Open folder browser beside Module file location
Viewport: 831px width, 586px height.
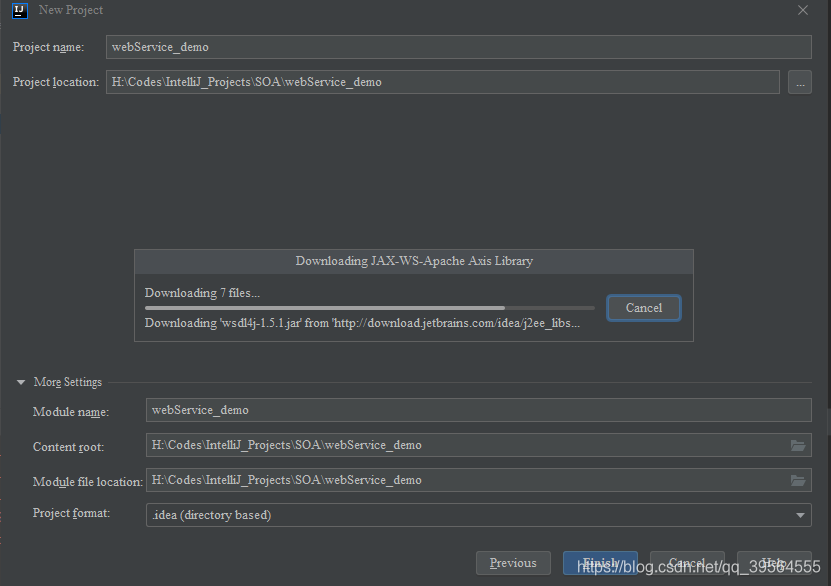797,480
